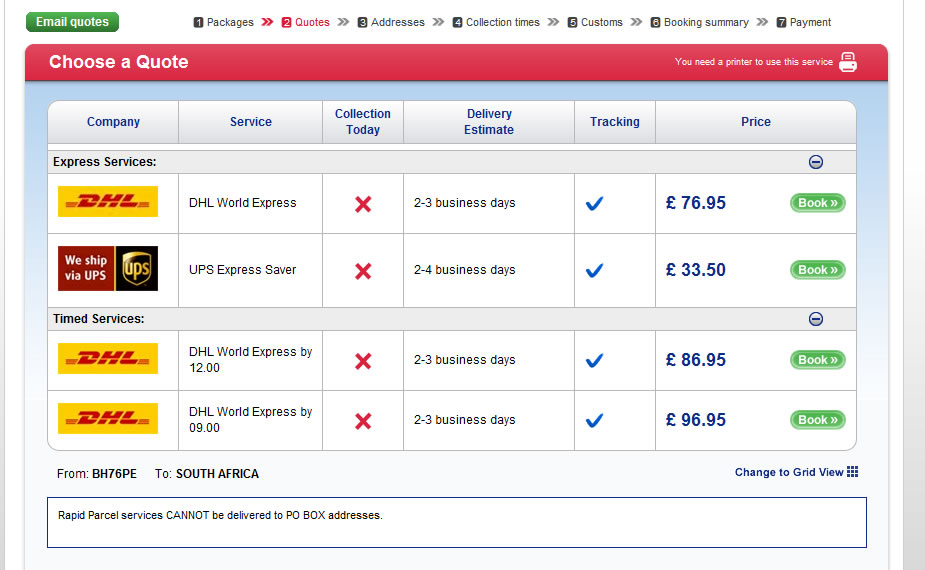Book UPS Express Saver at £33.50

[x=817, y=270]
